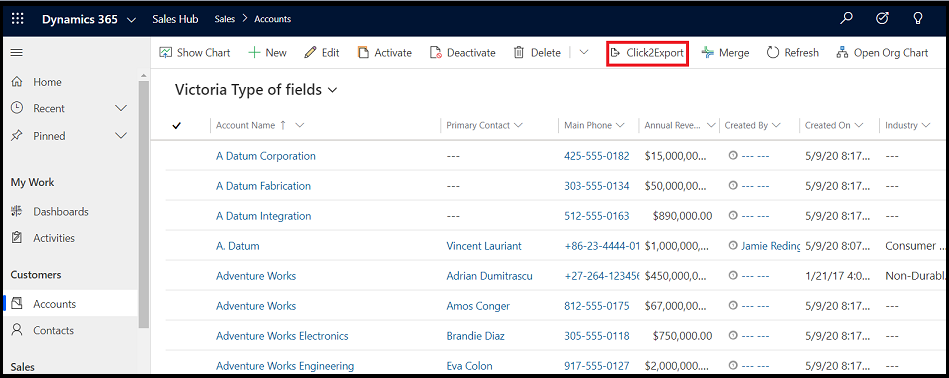Open the task flow checkmark-circle icon
Screen dimensions: 949x378
882,19
